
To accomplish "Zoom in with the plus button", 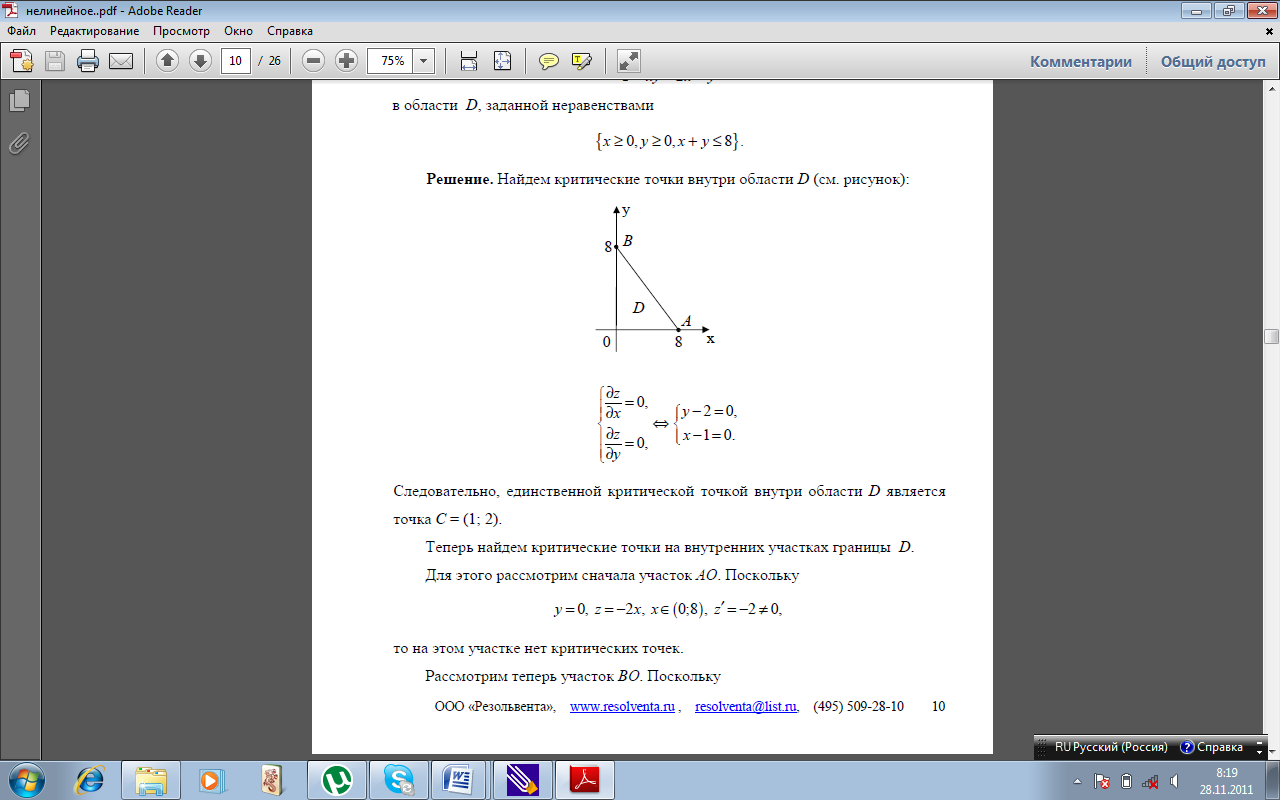I will tap(346, 61).
